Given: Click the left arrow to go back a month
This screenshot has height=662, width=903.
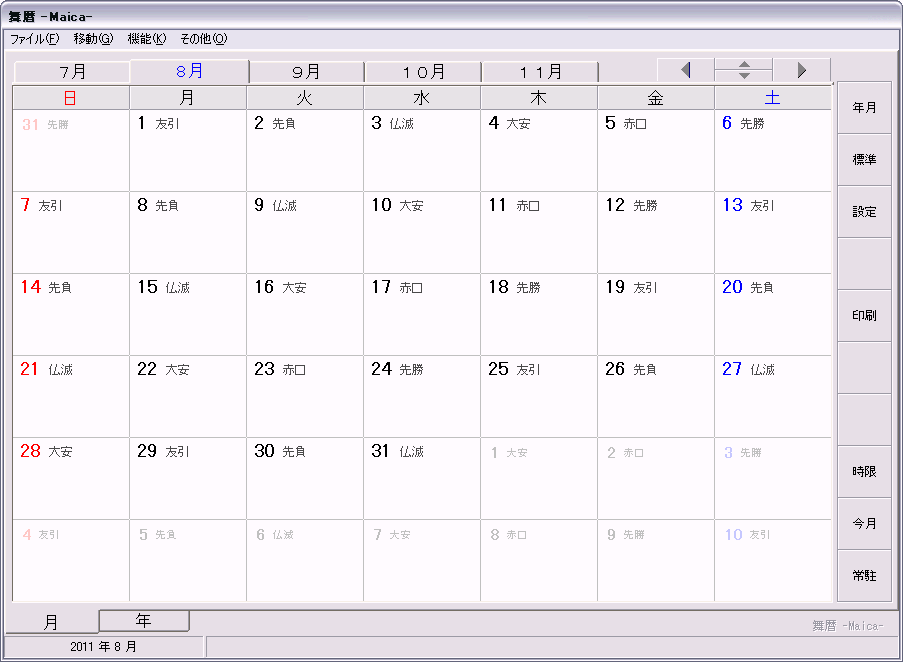Looking at the screenshot, I should click(685, 70).
